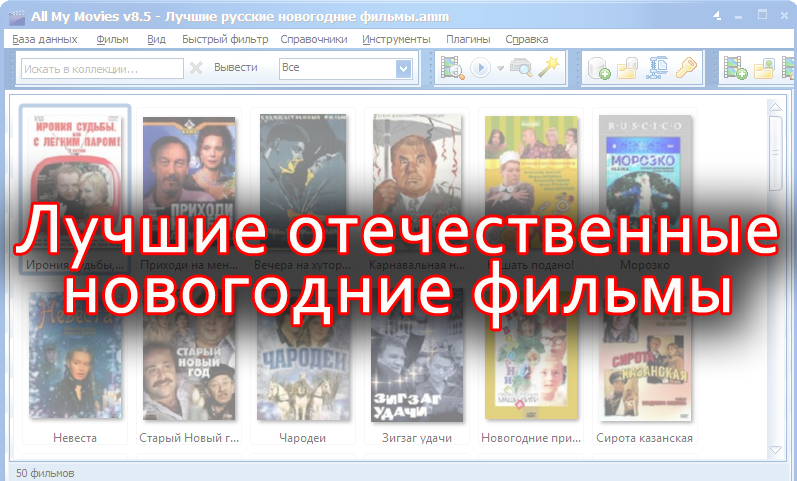Click the scroll up arrow of movie list
Viewport: 797px width, 481px height.
pyautogui.click(x=775, y=107)
